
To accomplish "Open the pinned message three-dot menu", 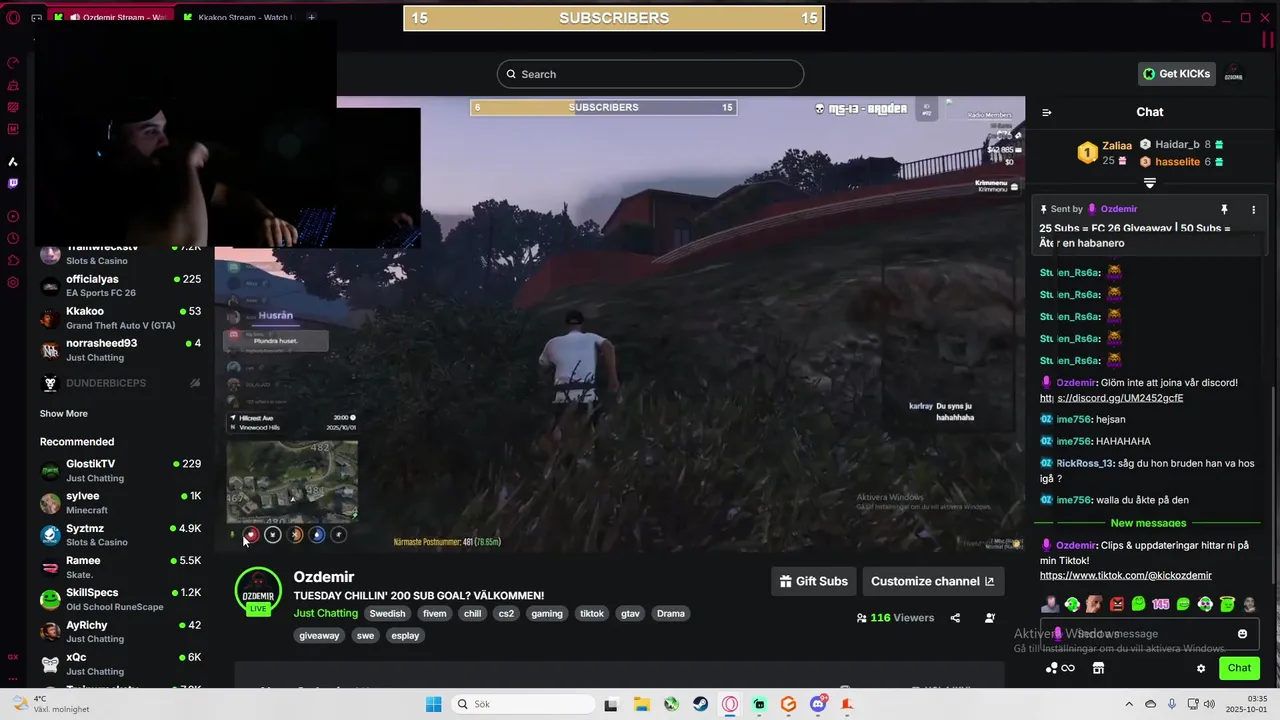I will (x=1253, y=209).
